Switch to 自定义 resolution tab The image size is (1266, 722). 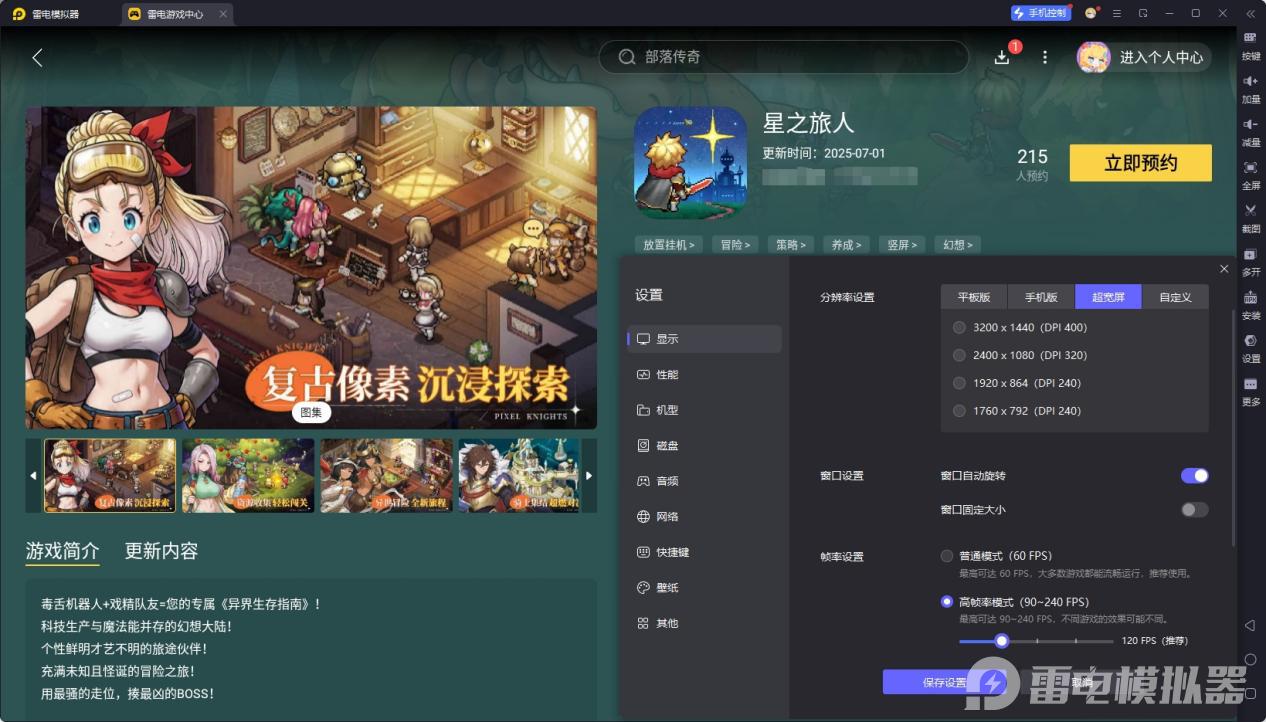point(1175,297)
